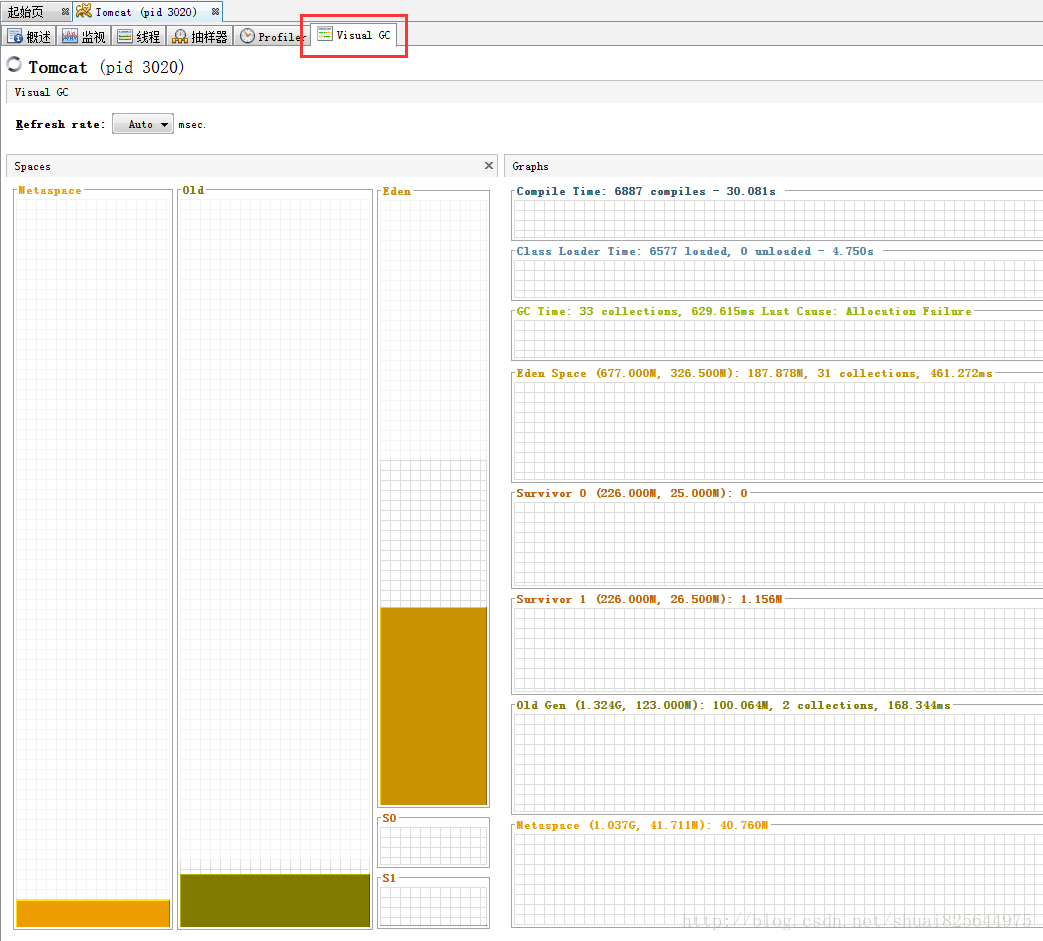Select the 抽样器 sampler tab
Screen dimensions: 1043x941
pos(200,37)
